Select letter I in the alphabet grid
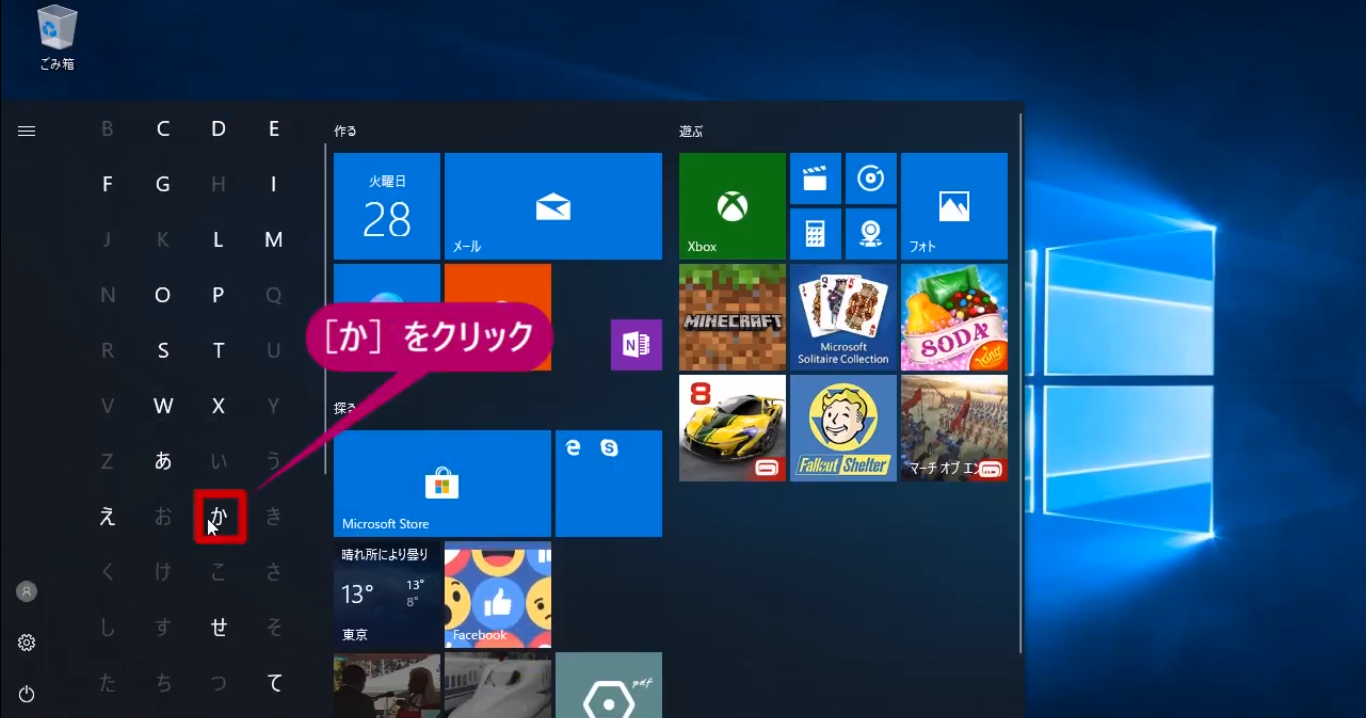Viewport: 1366px width, 718px height. coord(274,184)
